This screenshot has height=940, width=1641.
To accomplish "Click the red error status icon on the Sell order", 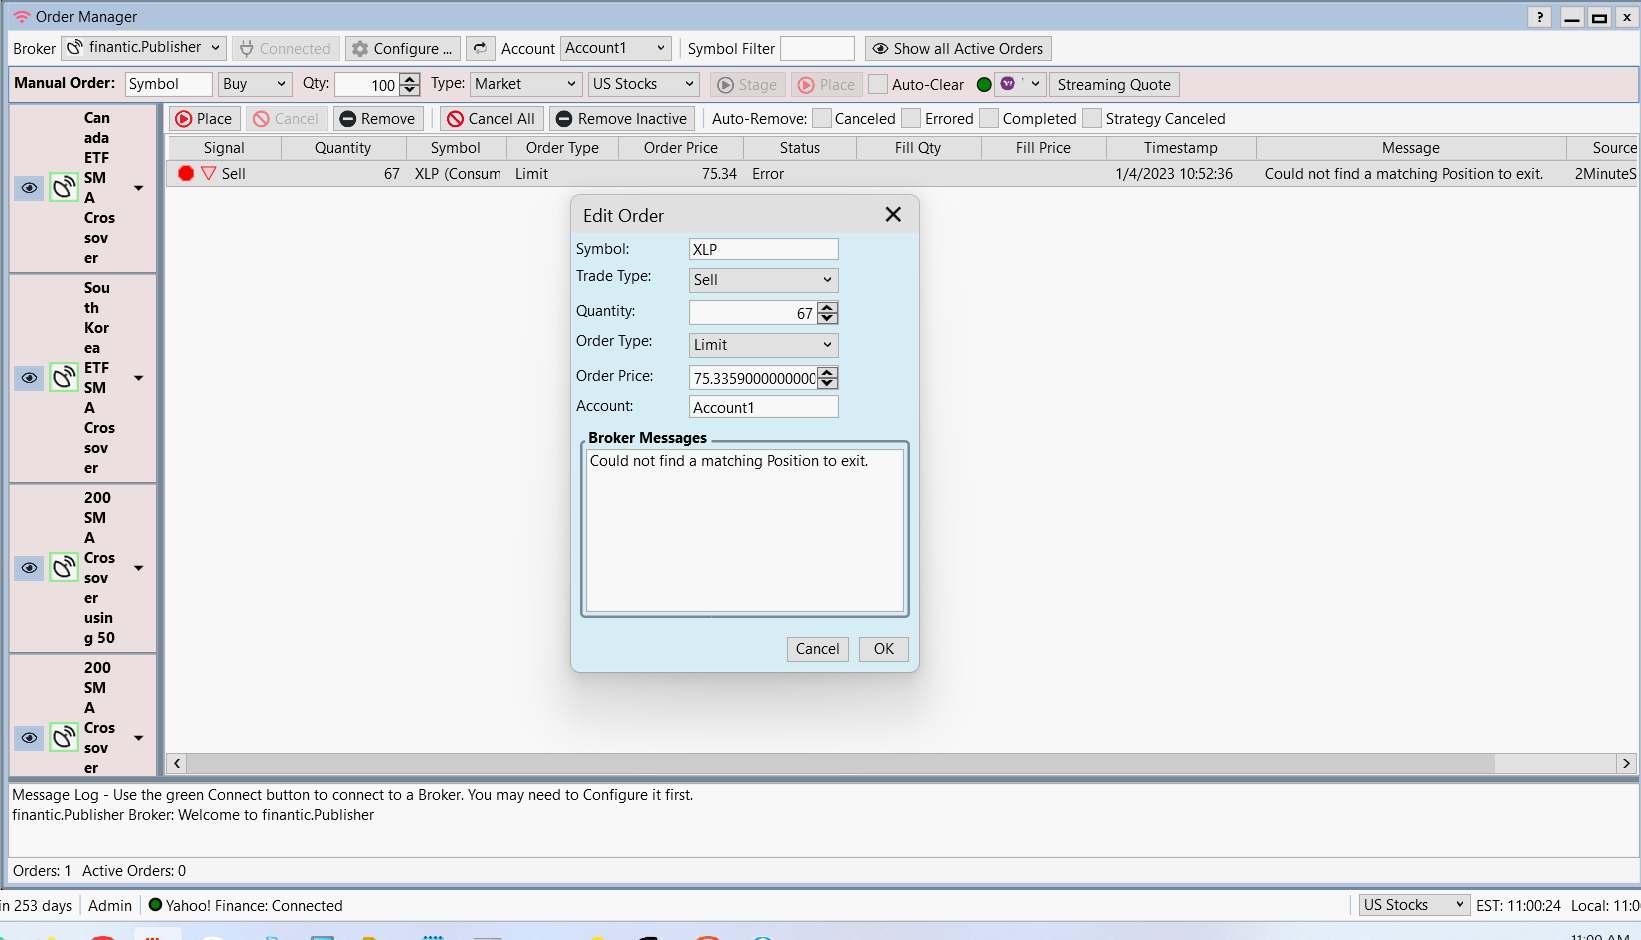I will 186,173.
